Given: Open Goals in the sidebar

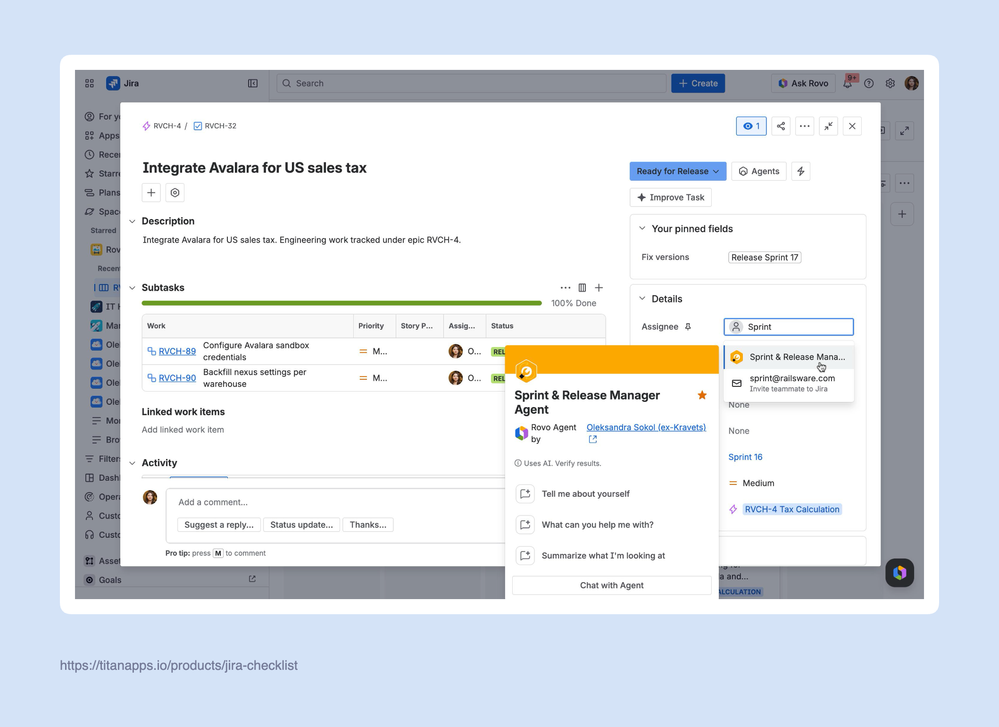Looking at the screenshot, I should coord(110,580).
